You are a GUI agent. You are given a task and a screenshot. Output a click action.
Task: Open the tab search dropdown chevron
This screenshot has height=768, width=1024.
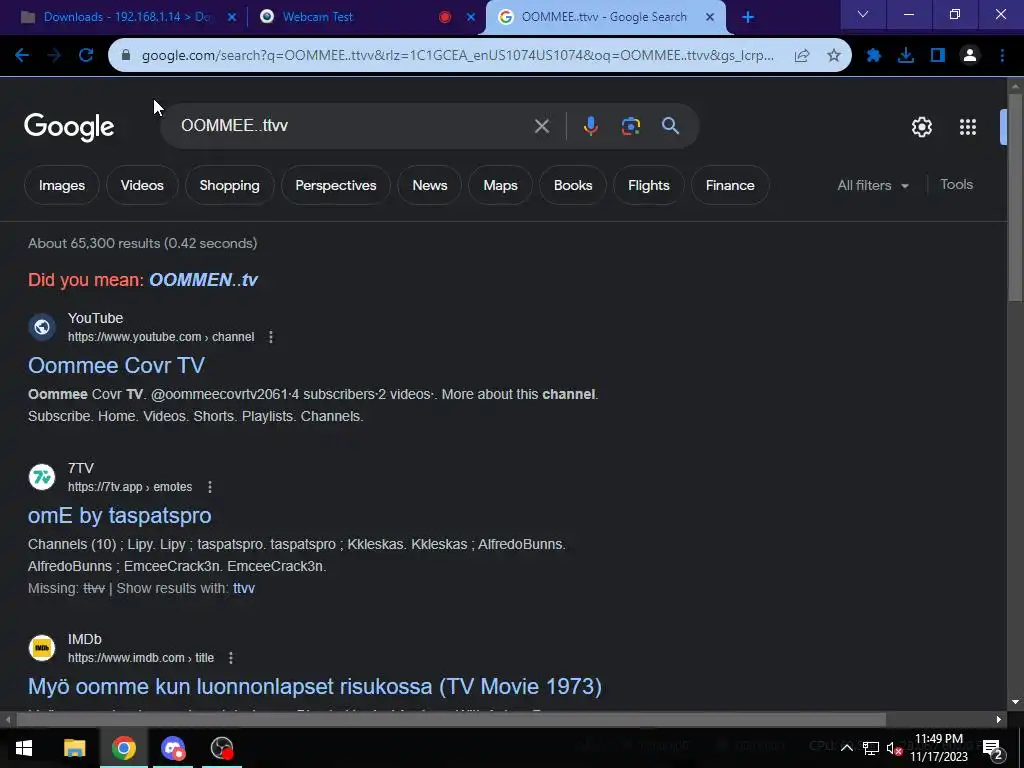[863, 14]
